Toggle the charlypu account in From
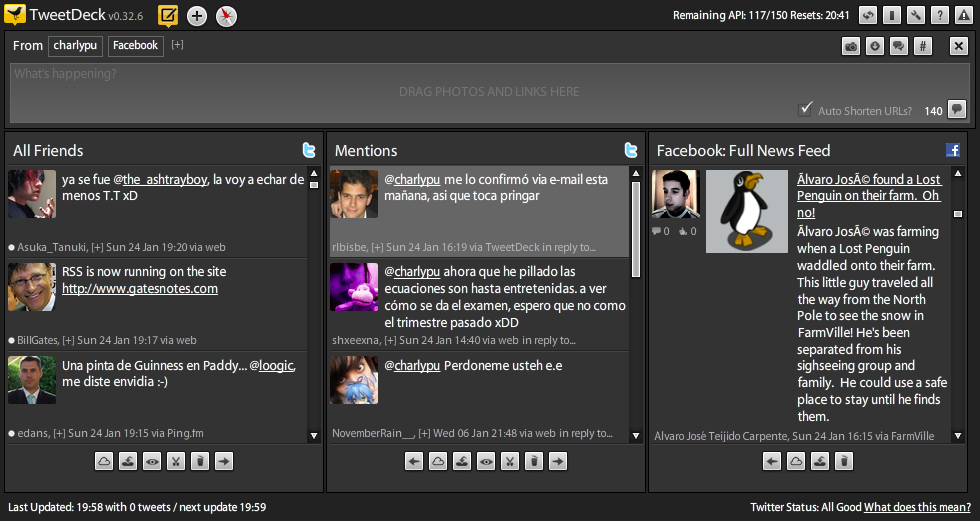 [75, 46]
